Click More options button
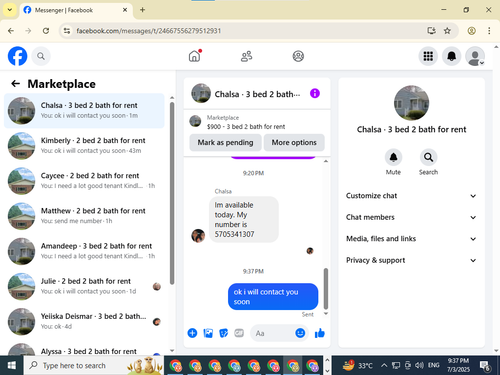The width and height of the screenshot is (500, 375). (294, 142)
